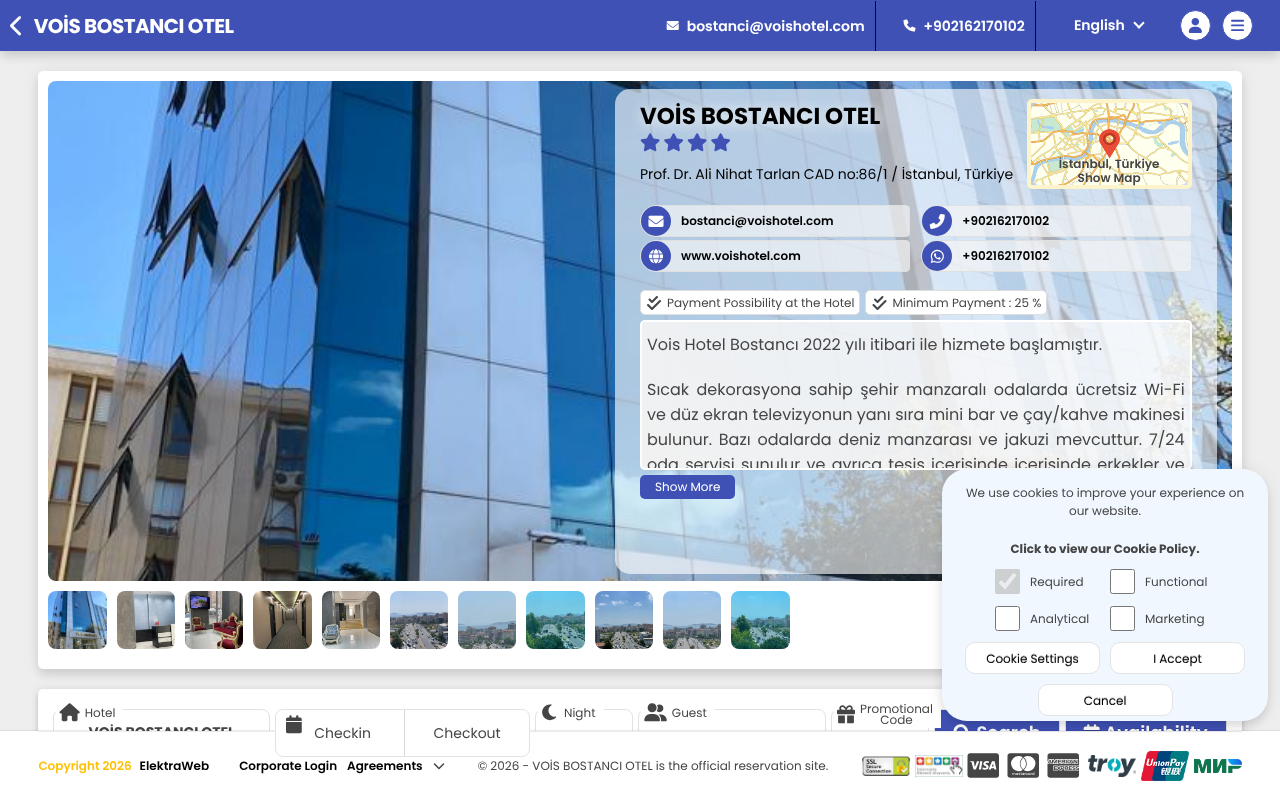Open the Guest selection field
1280x800 pixels.
731,721
